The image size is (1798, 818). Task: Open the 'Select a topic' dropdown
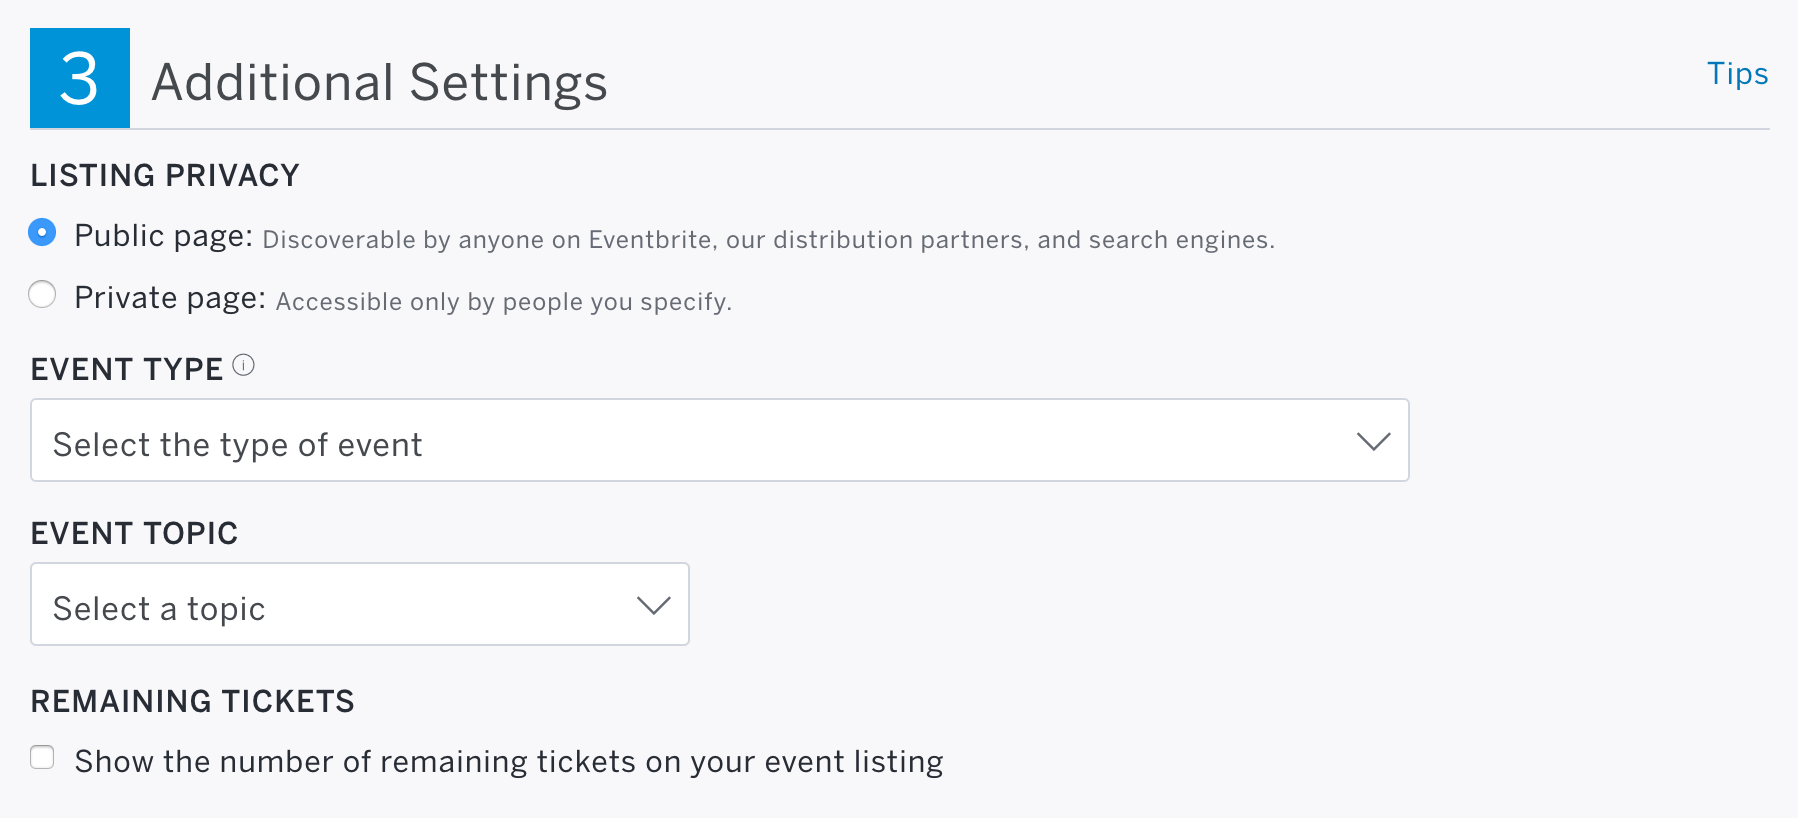pyautogui.click(x=360, y=604)
